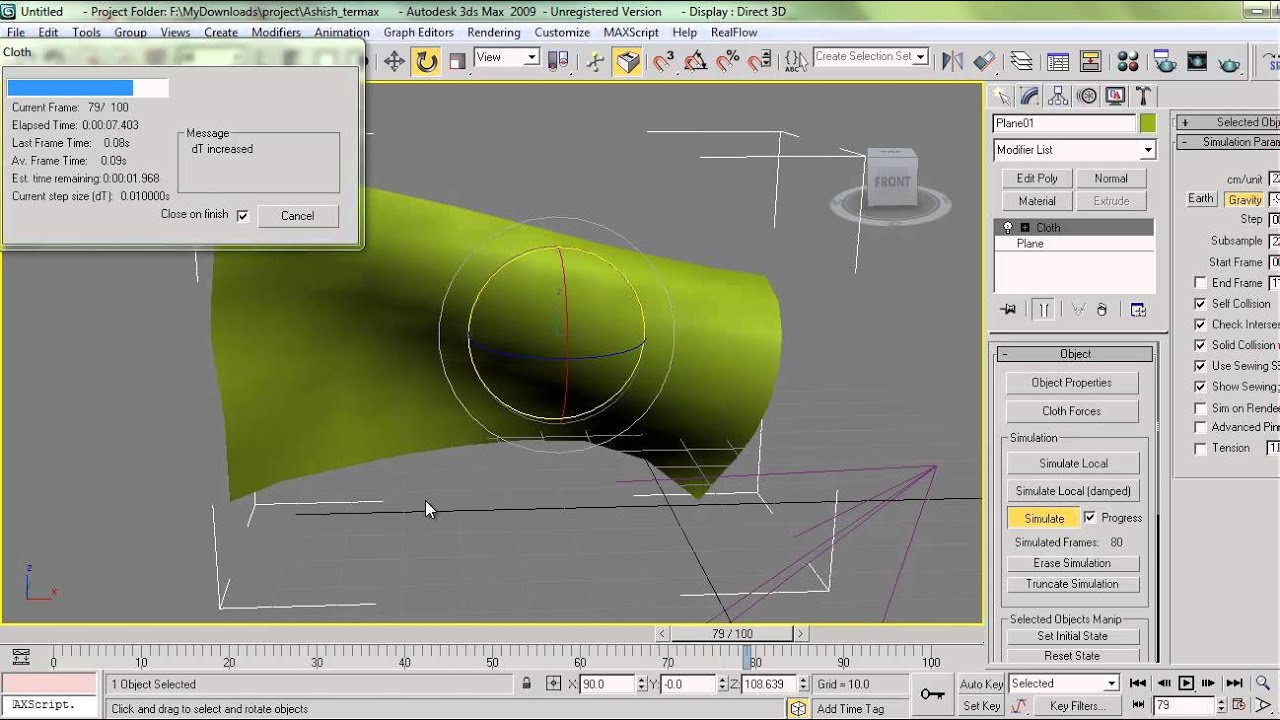Enable Sim on Render checkbox
This screenshot has width=1280, height=720.
point(1200,408)
